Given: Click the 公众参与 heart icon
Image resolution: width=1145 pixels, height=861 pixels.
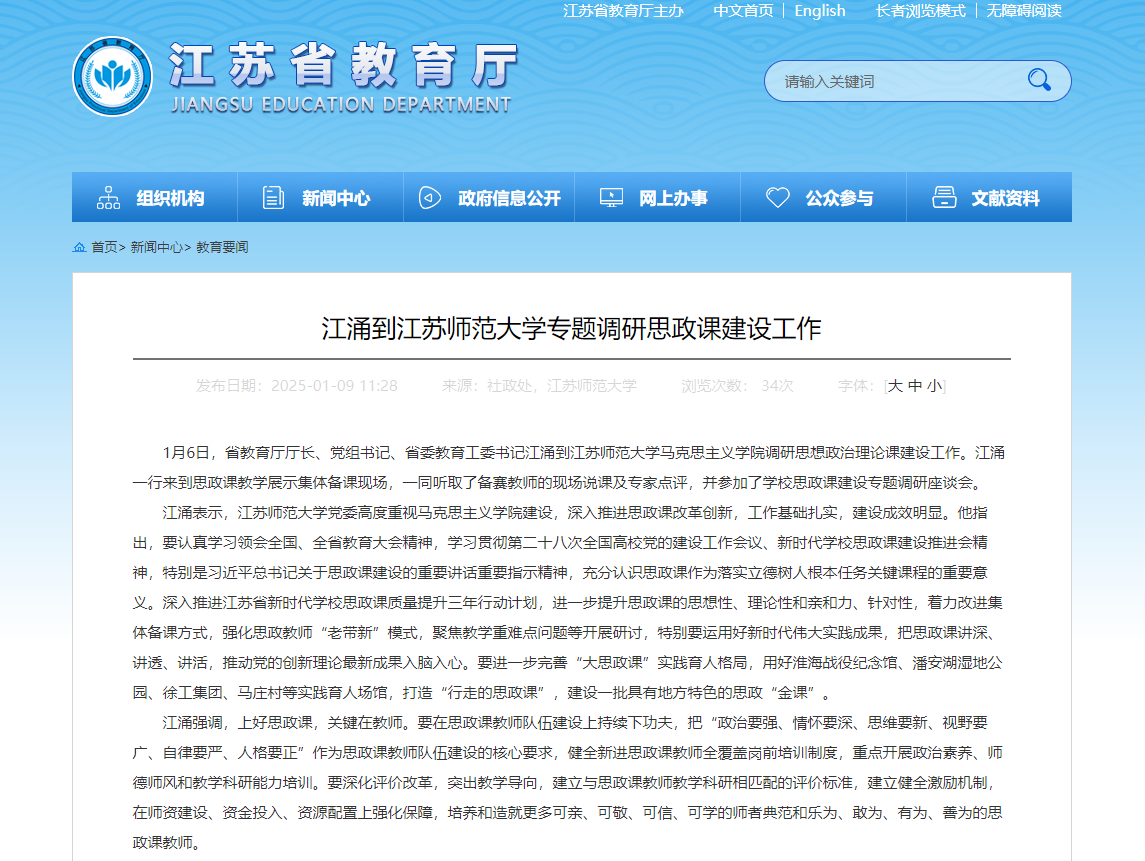Looking at the screenshot, I should click(777, 198).
